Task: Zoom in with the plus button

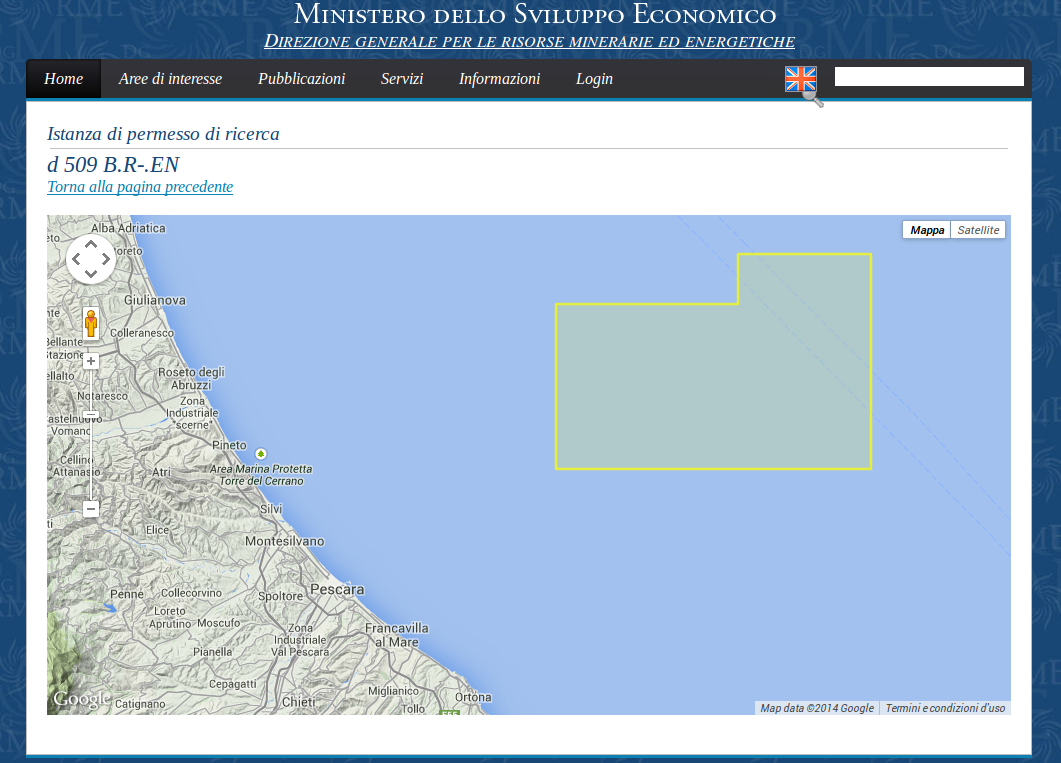Action: [x=91, y=361]
